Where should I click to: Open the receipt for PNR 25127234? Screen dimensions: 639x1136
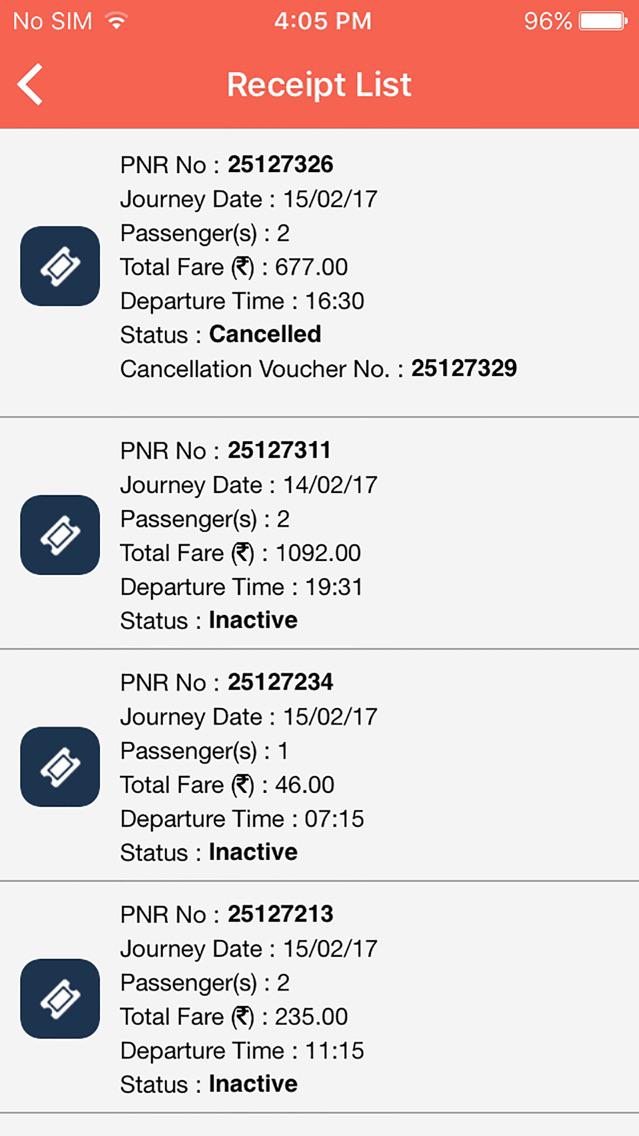[x=320, y=767]
